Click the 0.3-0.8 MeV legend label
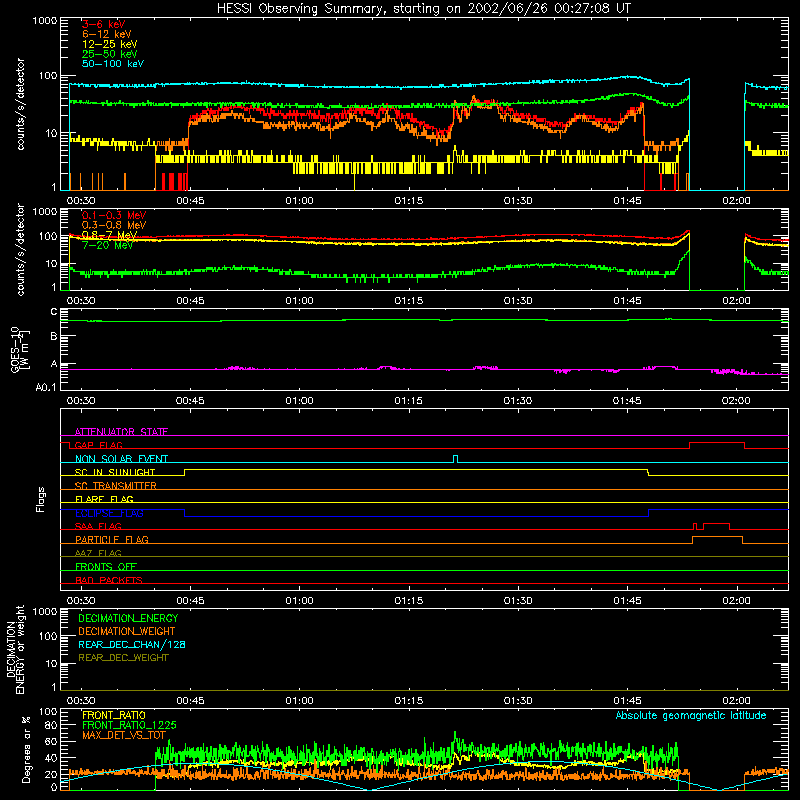The width and height of the screenshot is (800, 800). (114, 225)
